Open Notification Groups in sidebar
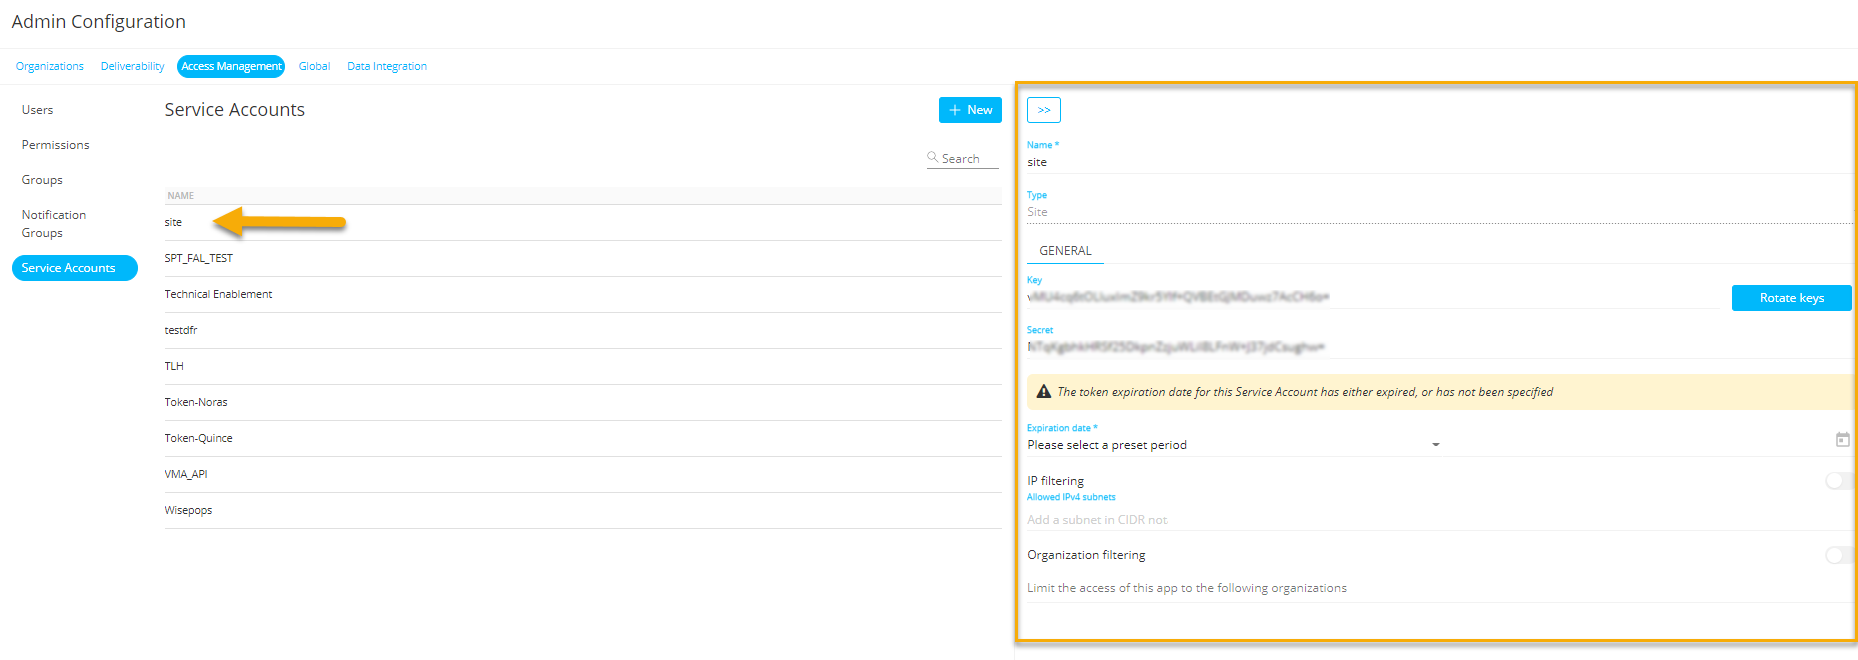This screenshot has width=1858, height=660. (x=54, y=224)
